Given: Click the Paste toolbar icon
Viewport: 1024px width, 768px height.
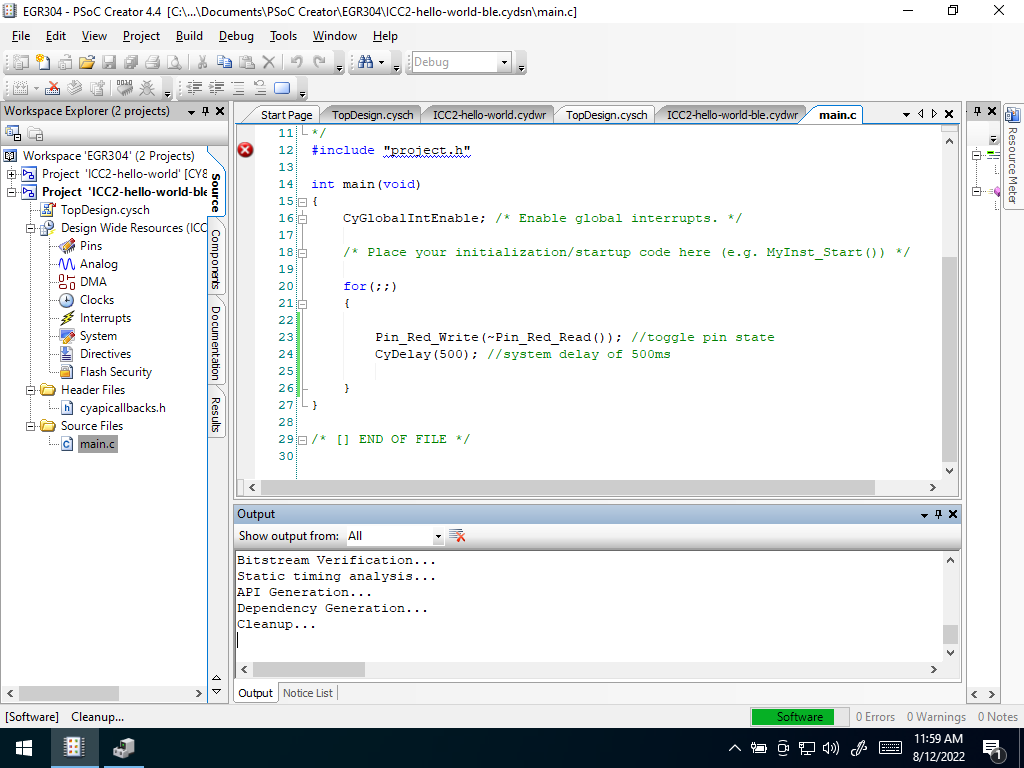Looking at the screenshot, I should 246,62.
